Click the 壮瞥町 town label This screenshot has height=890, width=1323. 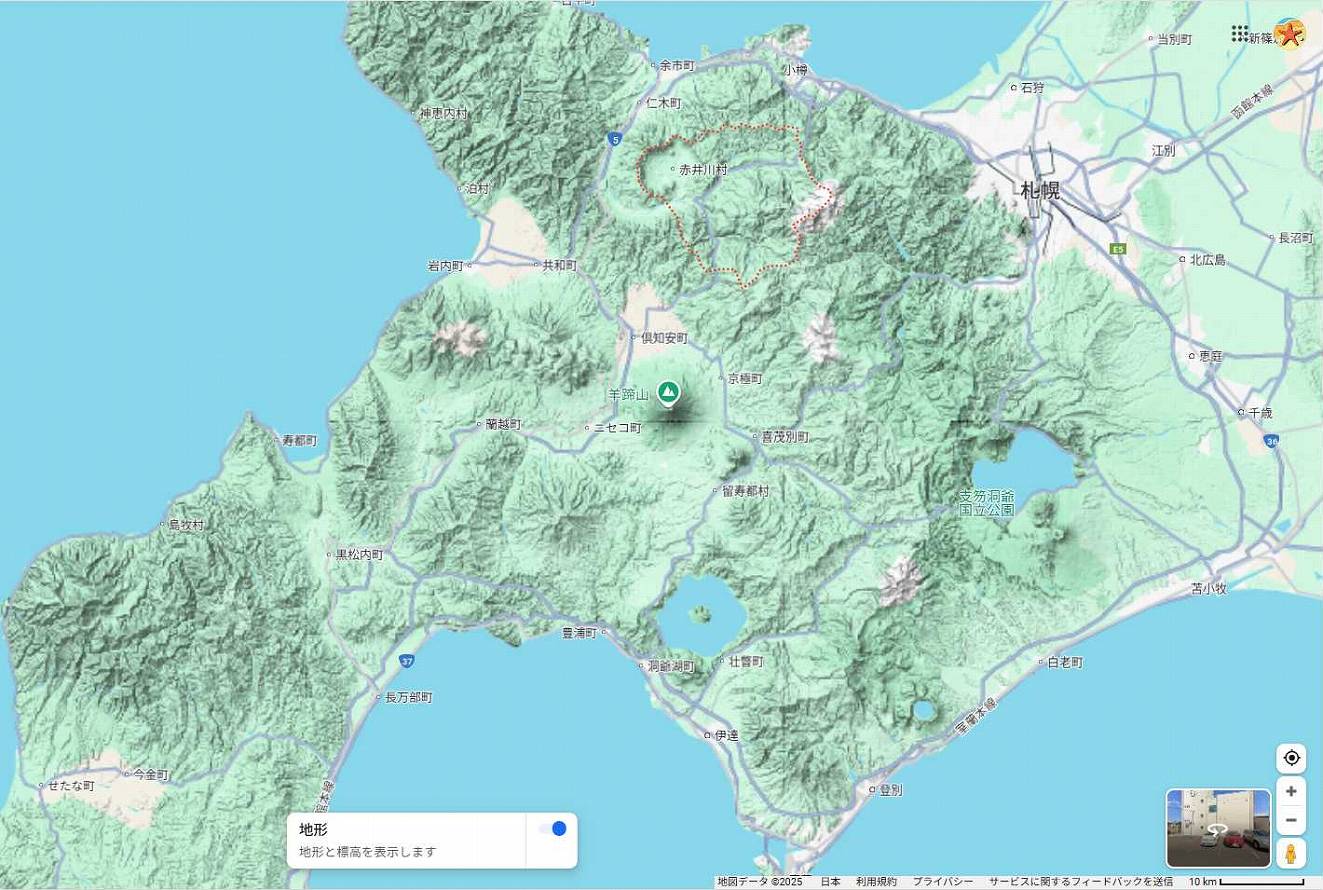(x=746, y=662)
